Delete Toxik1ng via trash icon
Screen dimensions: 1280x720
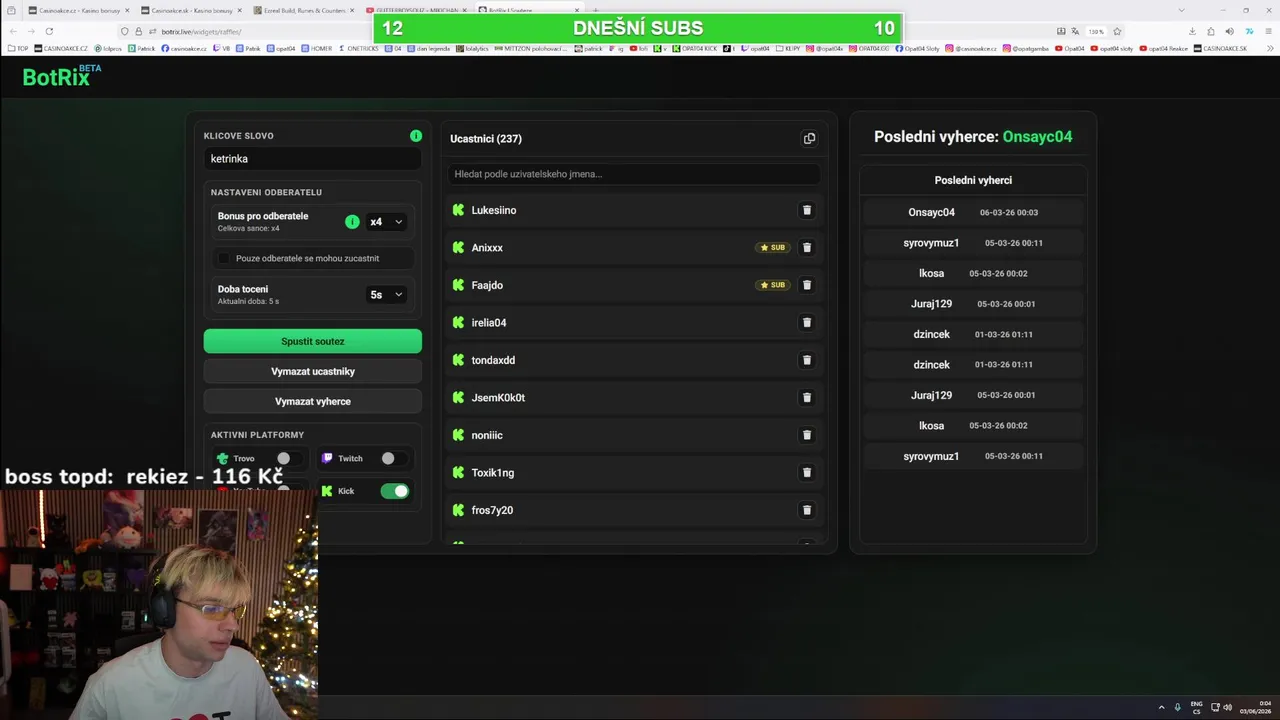click(807, 472)
